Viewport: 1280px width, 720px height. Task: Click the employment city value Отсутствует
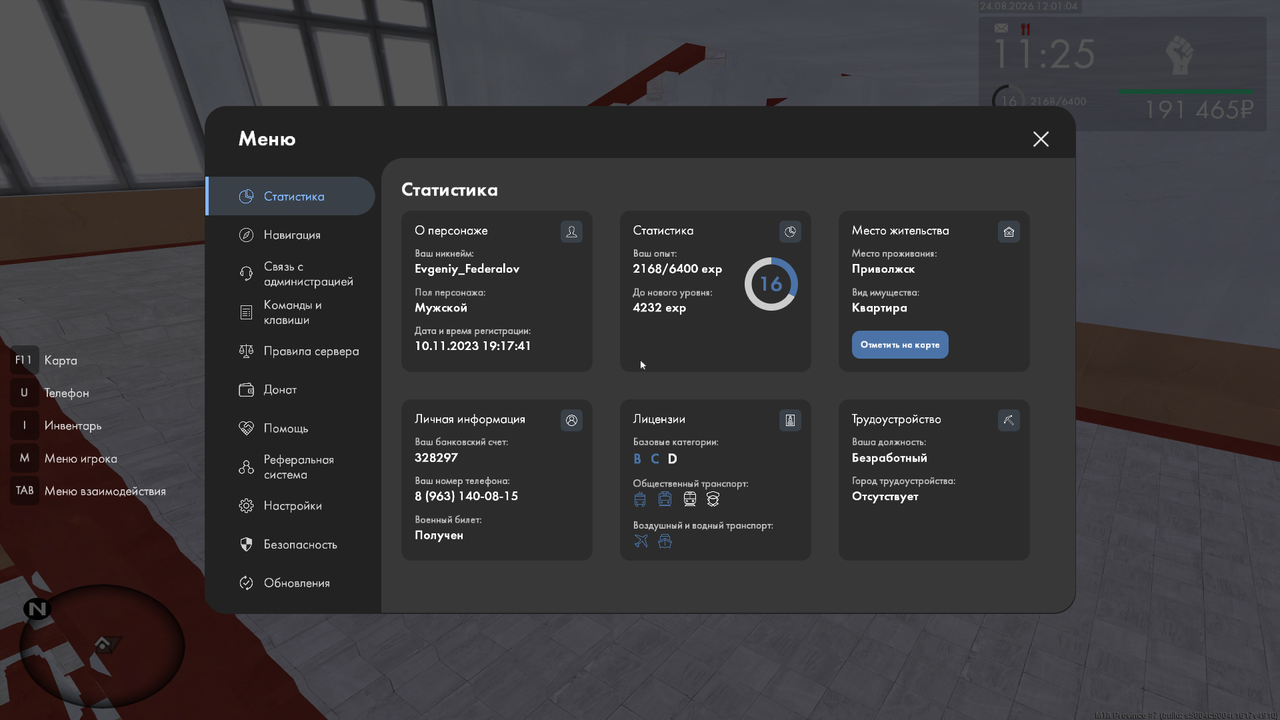click(885, 496)
